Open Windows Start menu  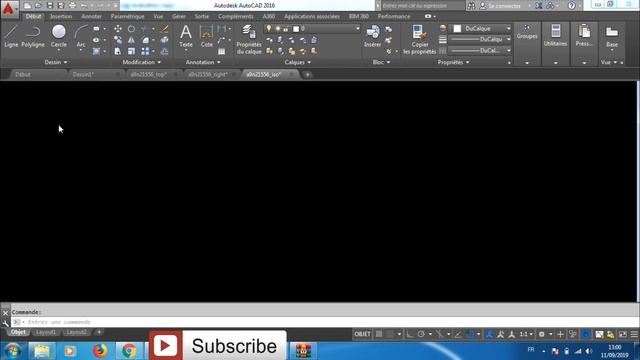coord(13,351)
